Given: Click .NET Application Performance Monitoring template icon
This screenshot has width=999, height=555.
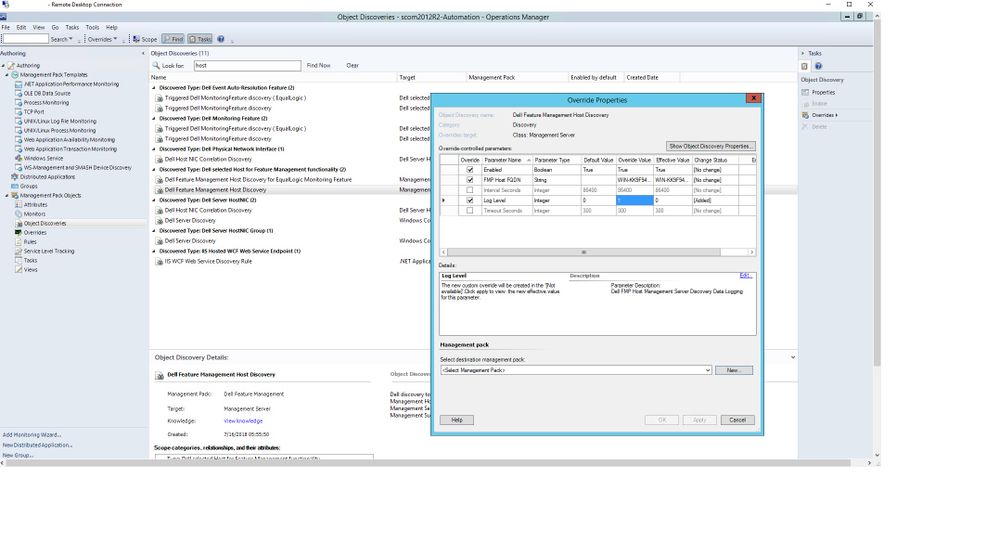Looking at the screenshot, I should point(18,84).
